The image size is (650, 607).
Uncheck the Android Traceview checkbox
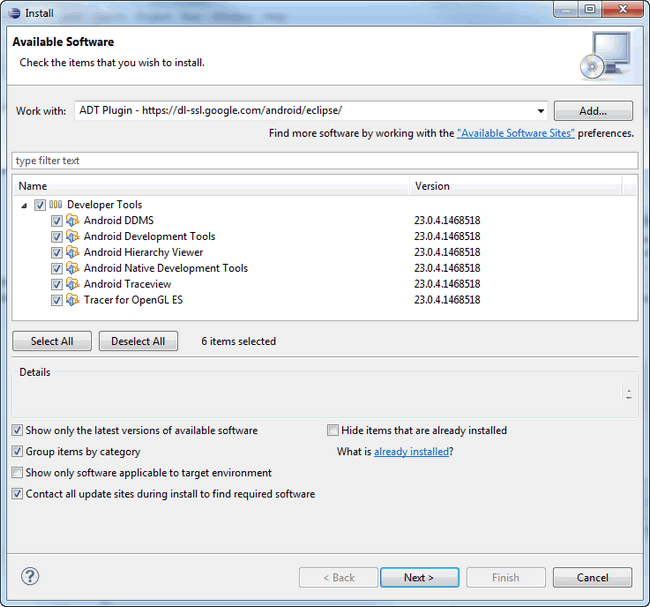tap(57, 284)
